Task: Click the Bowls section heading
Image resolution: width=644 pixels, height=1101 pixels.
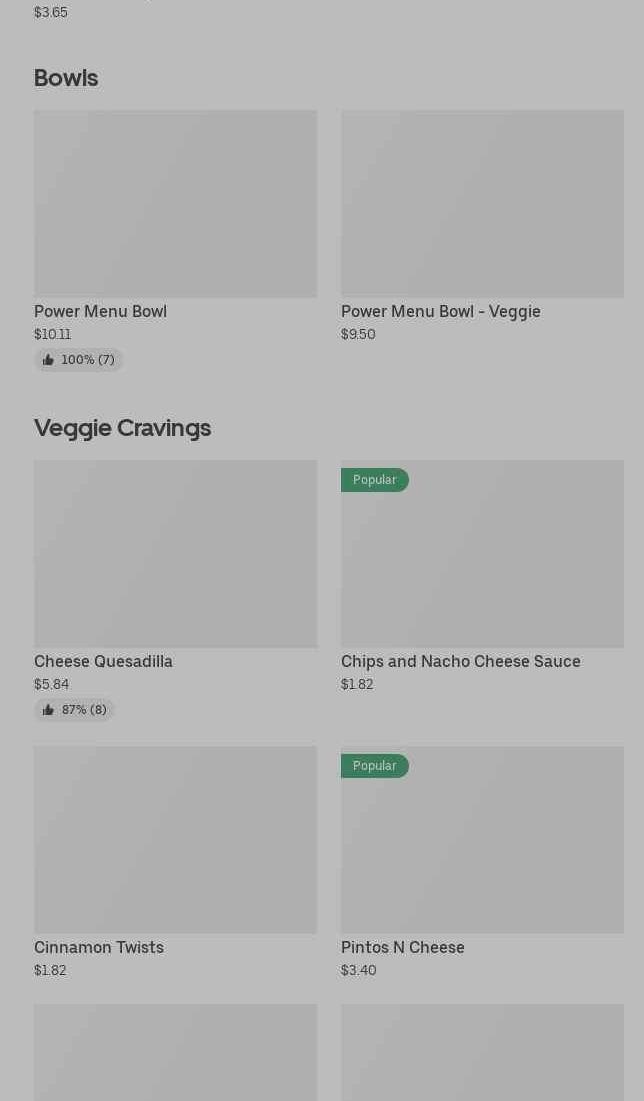Action: click(66, 78)
